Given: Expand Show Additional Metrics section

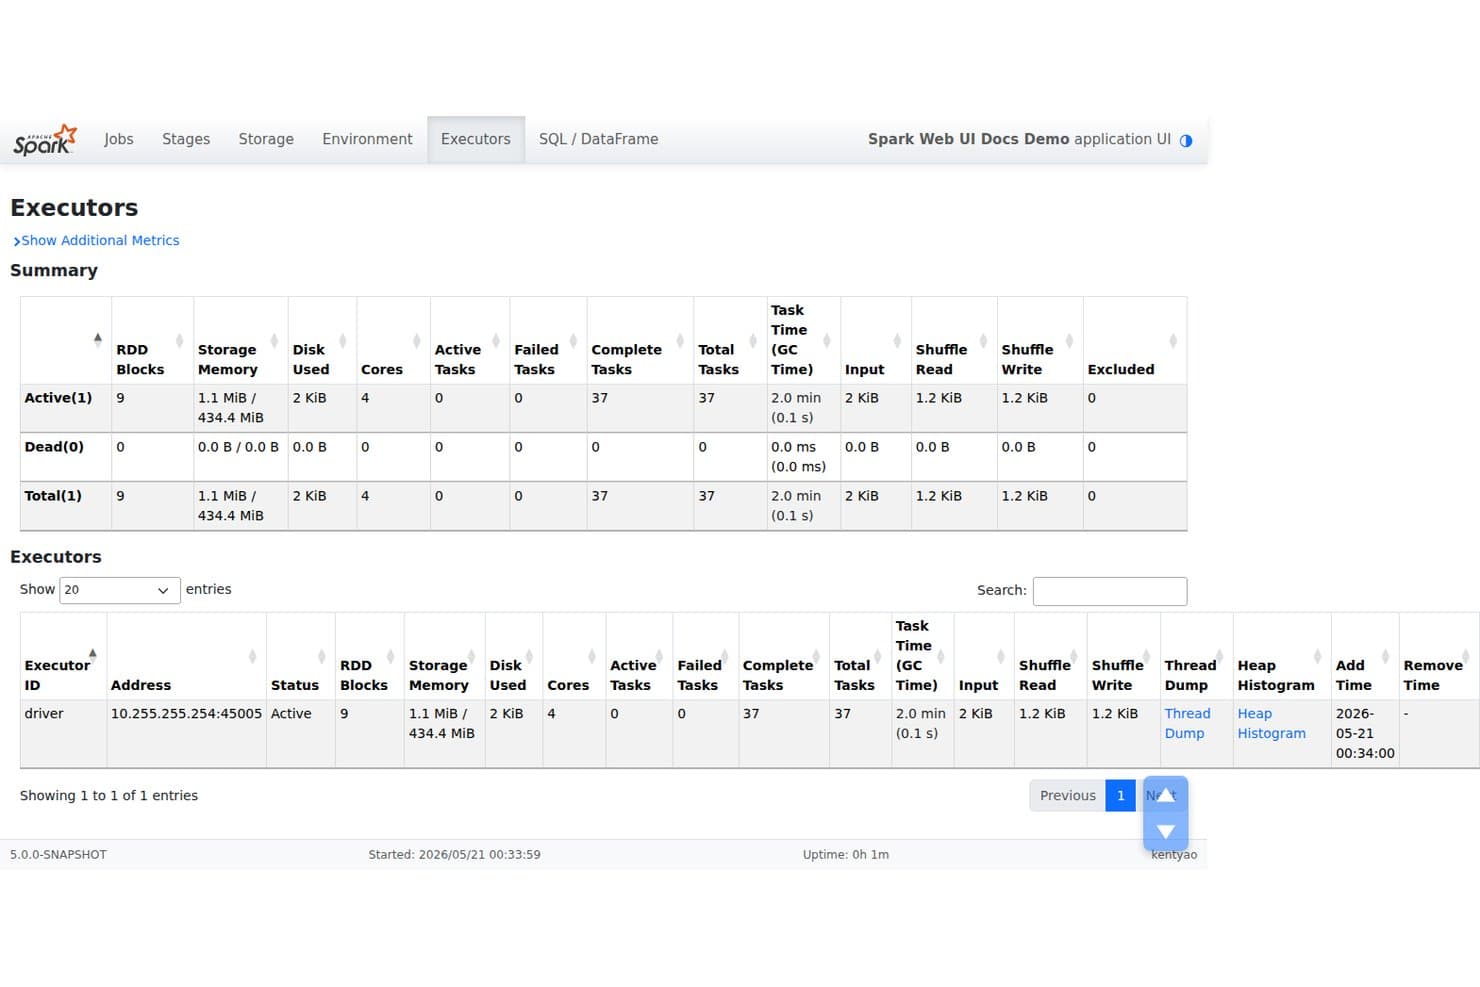Looking at the screenshot, I should [96, 241].
